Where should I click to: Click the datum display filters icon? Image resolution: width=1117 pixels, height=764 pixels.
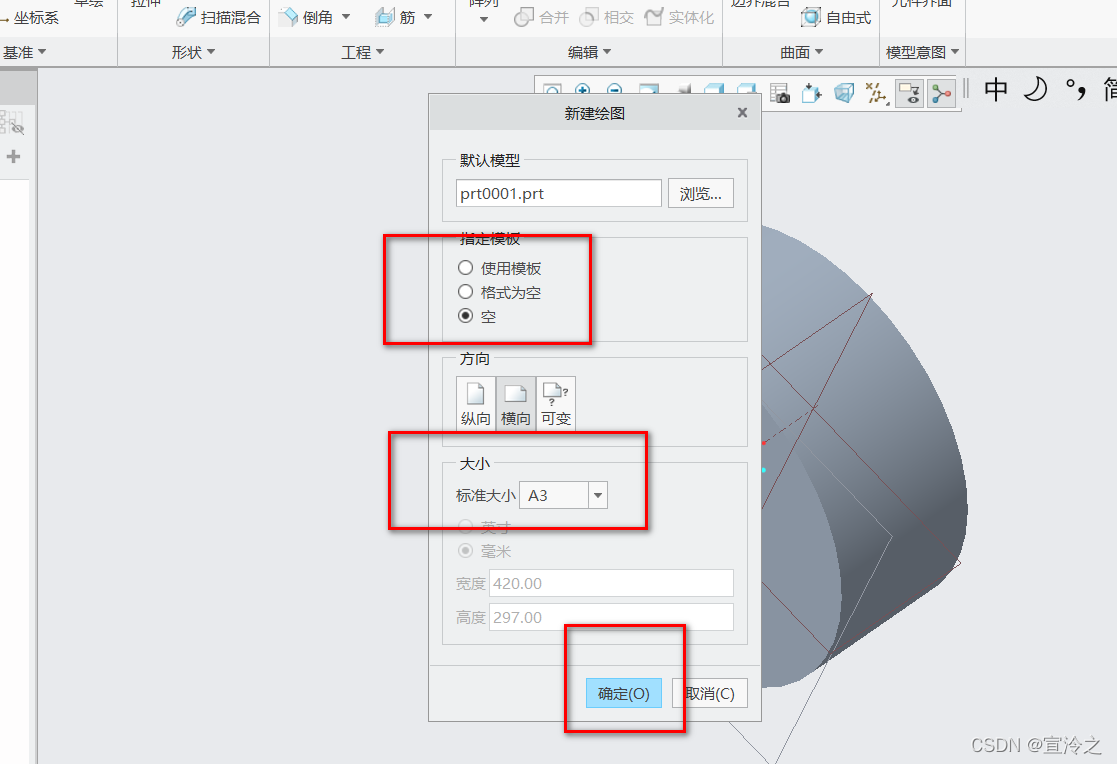click(876, 93)
